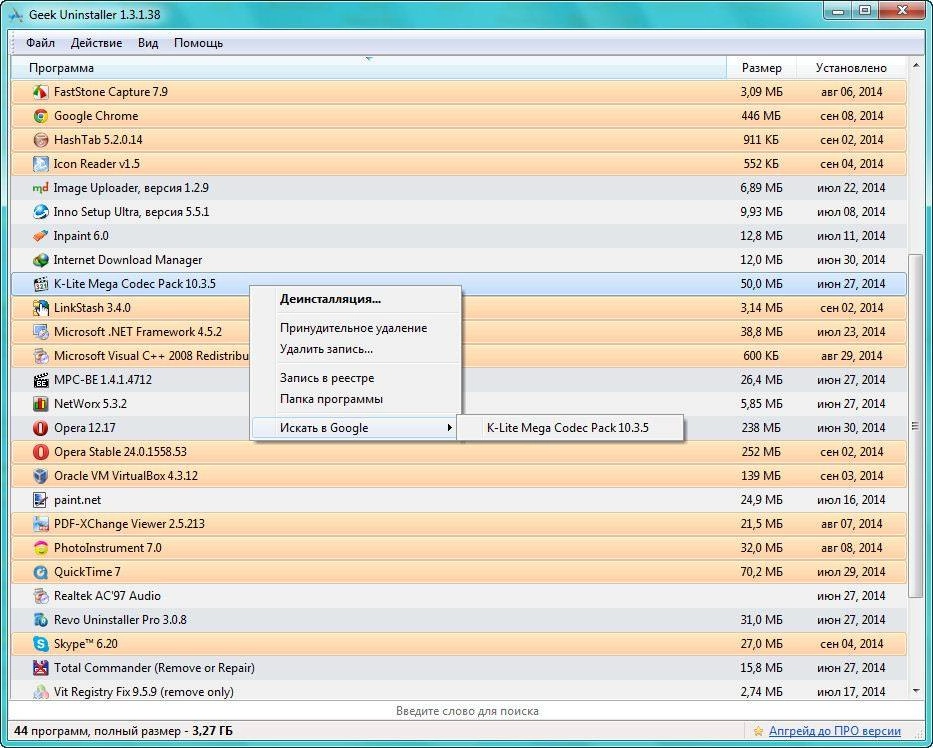Click the Апгрейд до ПРО версии link

click(834, 731)
